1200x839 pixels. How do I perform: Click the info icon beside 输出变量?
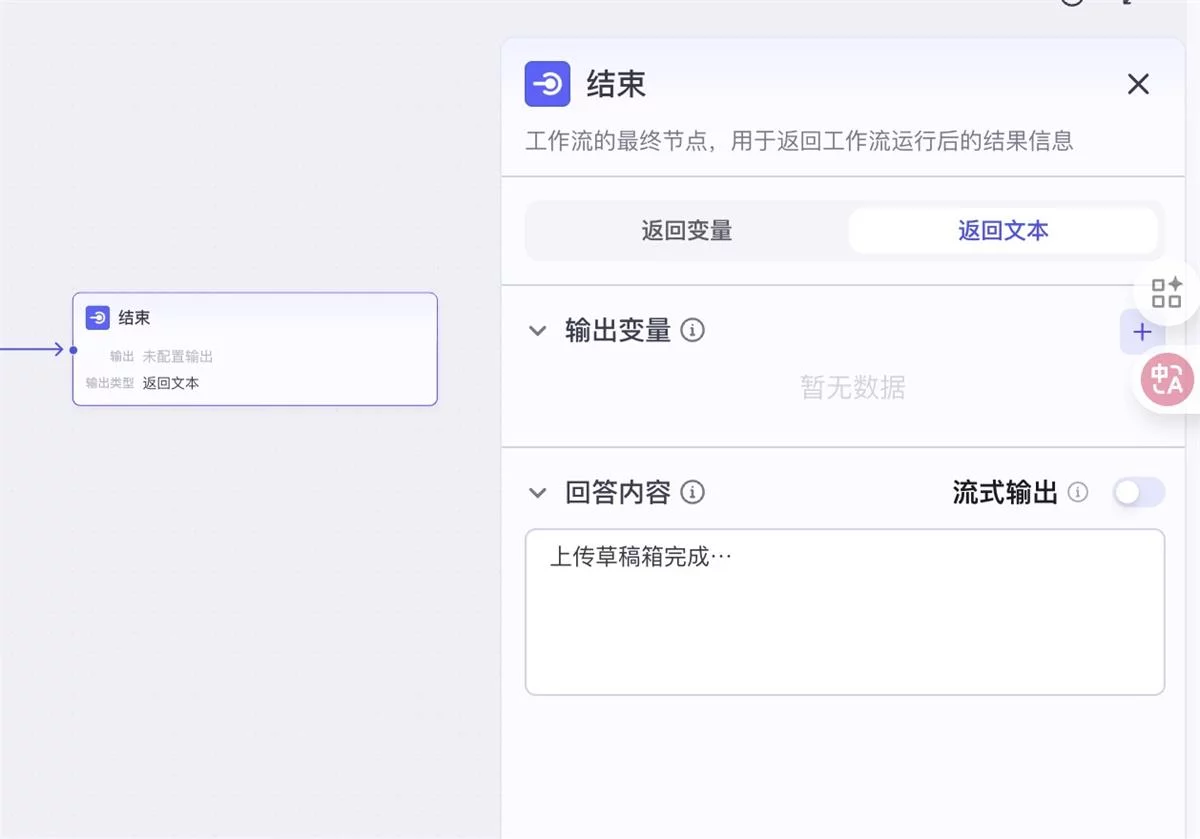(693, 331)
